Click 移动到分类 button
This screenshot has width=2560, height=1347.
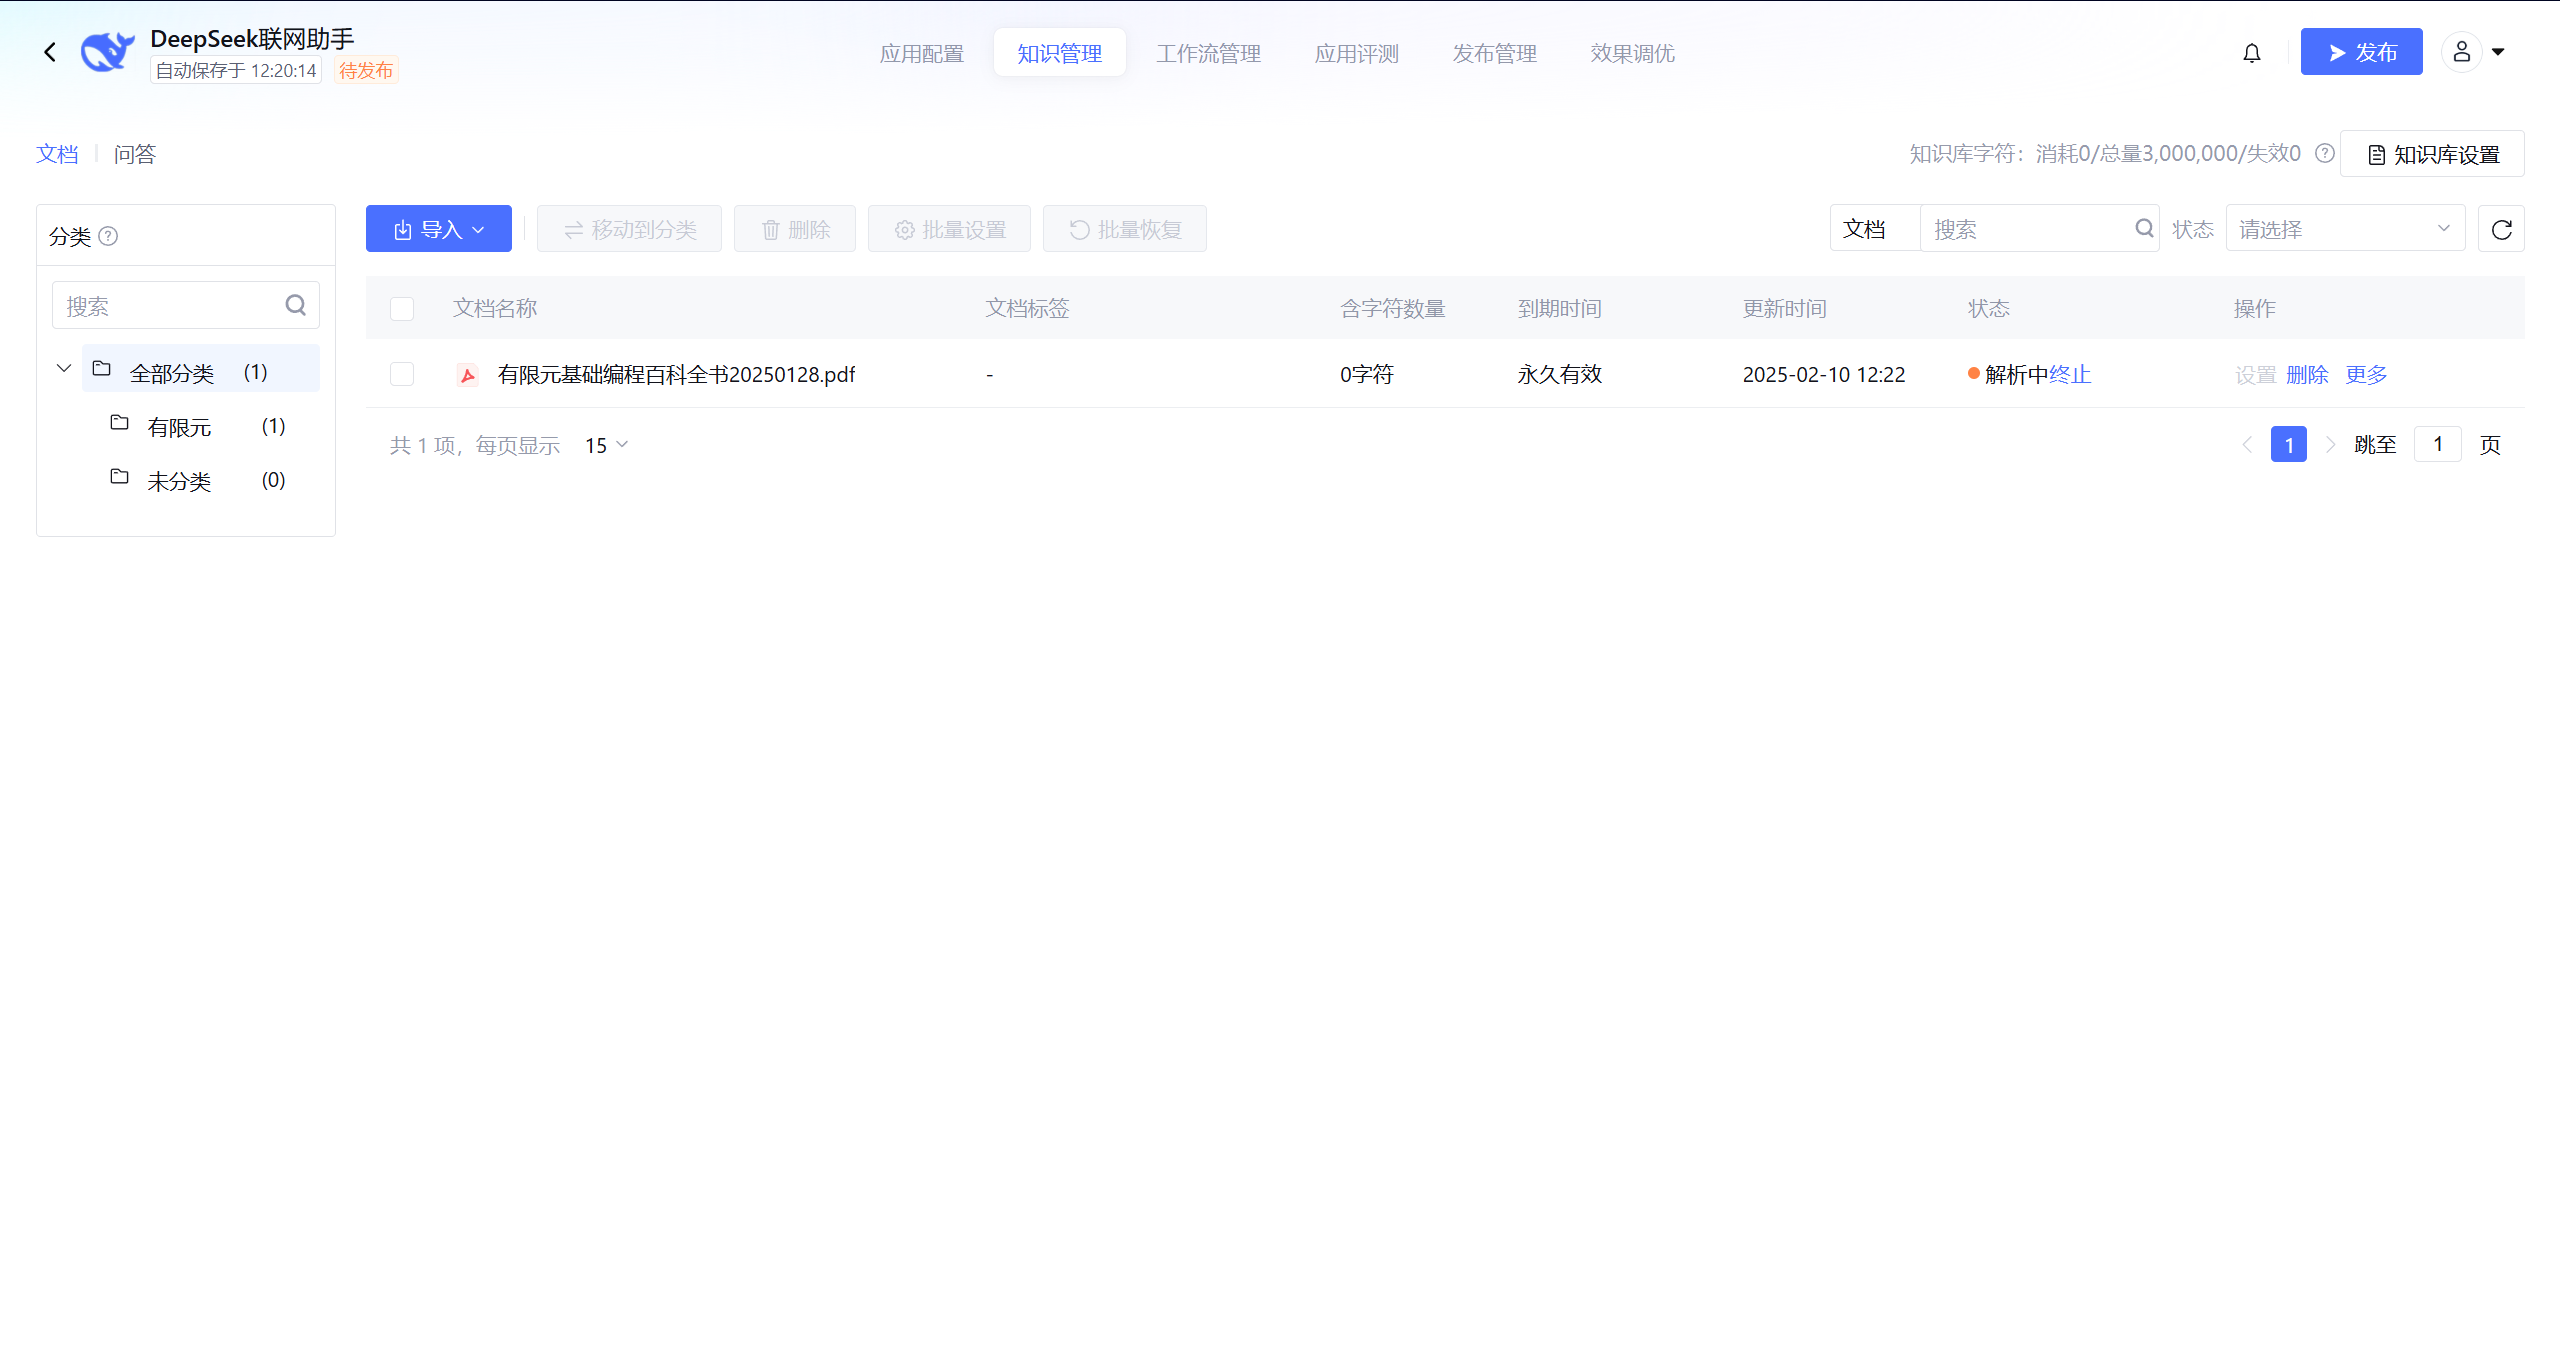point(629,229)
